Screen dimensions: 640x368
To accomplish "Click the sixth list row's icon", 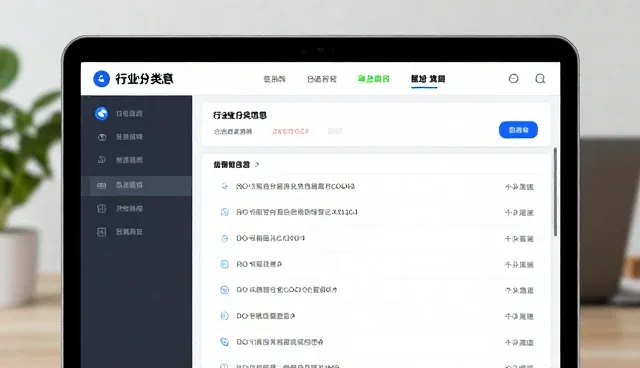I will tap(224, 316).
